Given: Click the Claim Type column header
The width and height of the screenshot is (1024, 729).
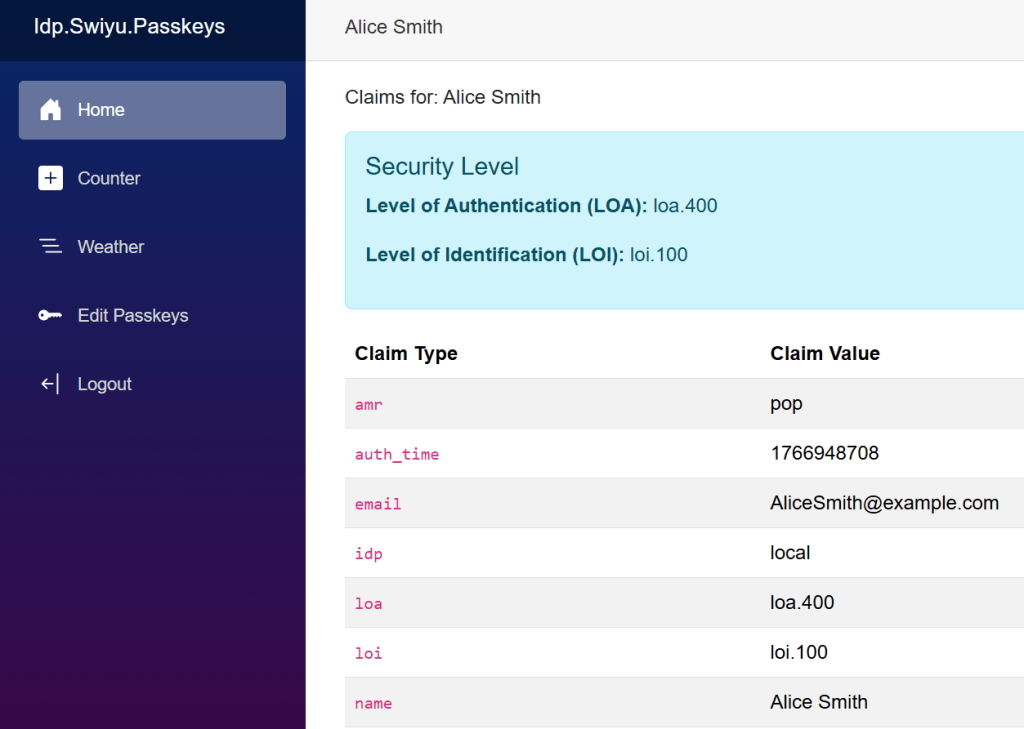Looking at the screenshot, I should [406, 353].
